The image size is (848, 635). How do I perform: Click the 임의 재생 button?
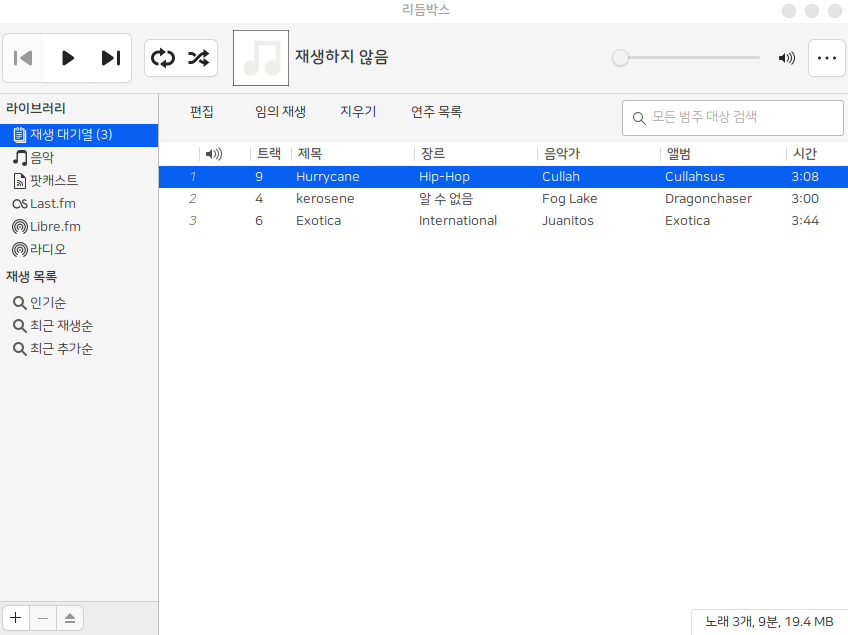point(280,112)
